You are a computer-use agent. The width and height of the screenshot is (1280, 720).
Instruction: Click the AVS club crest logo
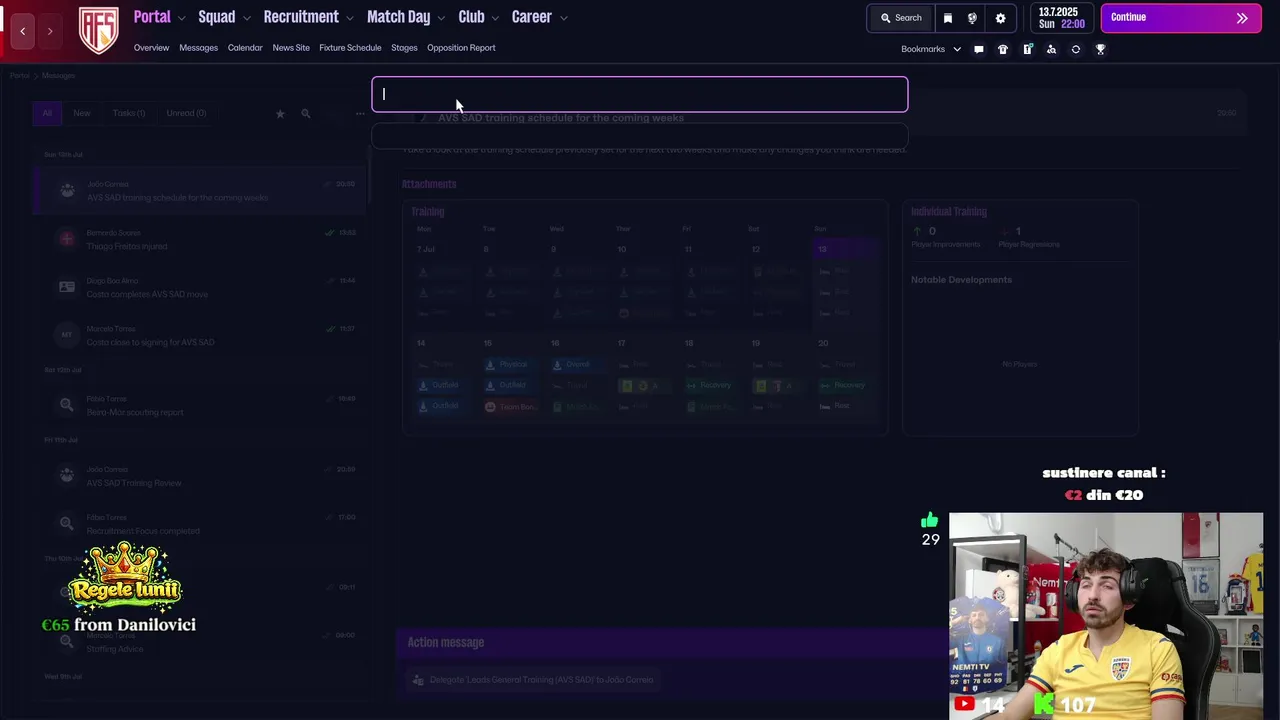[x=98, y=30]
